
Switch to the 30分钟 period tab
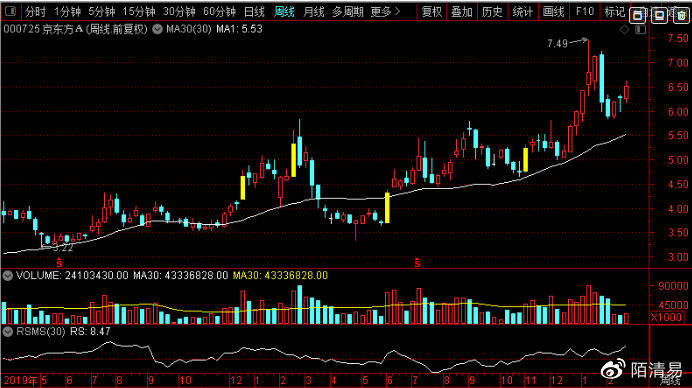click(x=179, y=11)
